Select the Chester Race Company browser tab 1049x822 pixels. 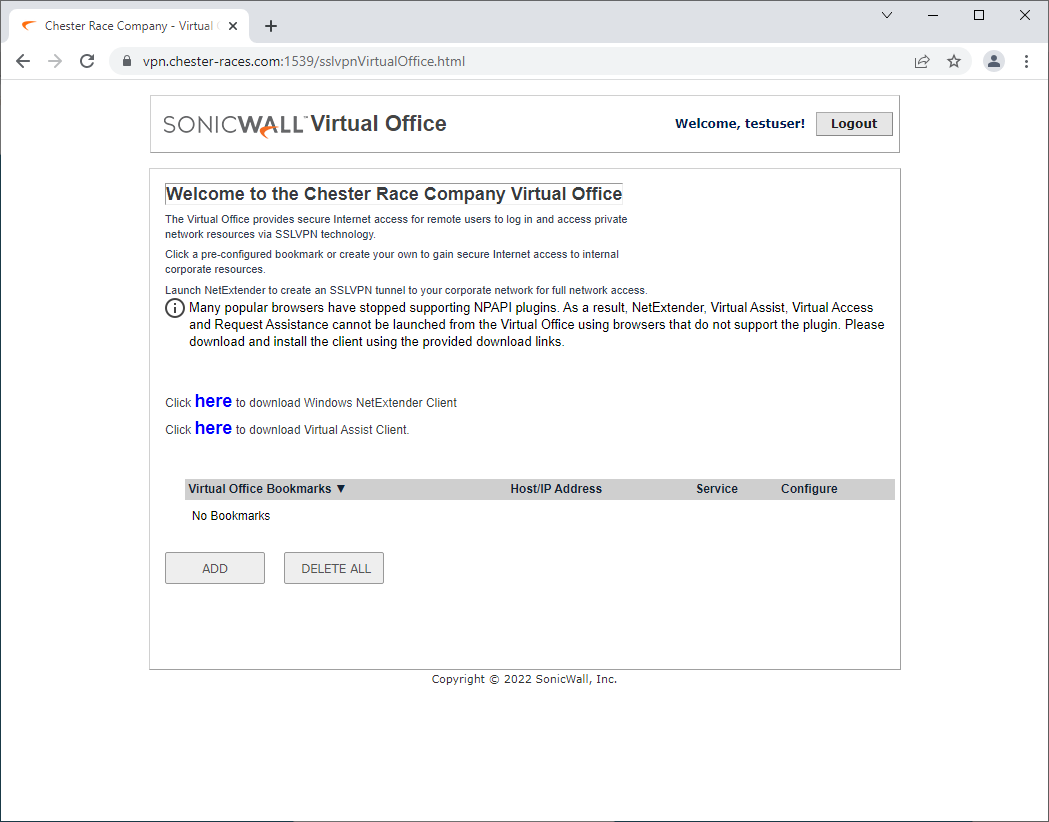pyautogui.click(x=128, y=26)
